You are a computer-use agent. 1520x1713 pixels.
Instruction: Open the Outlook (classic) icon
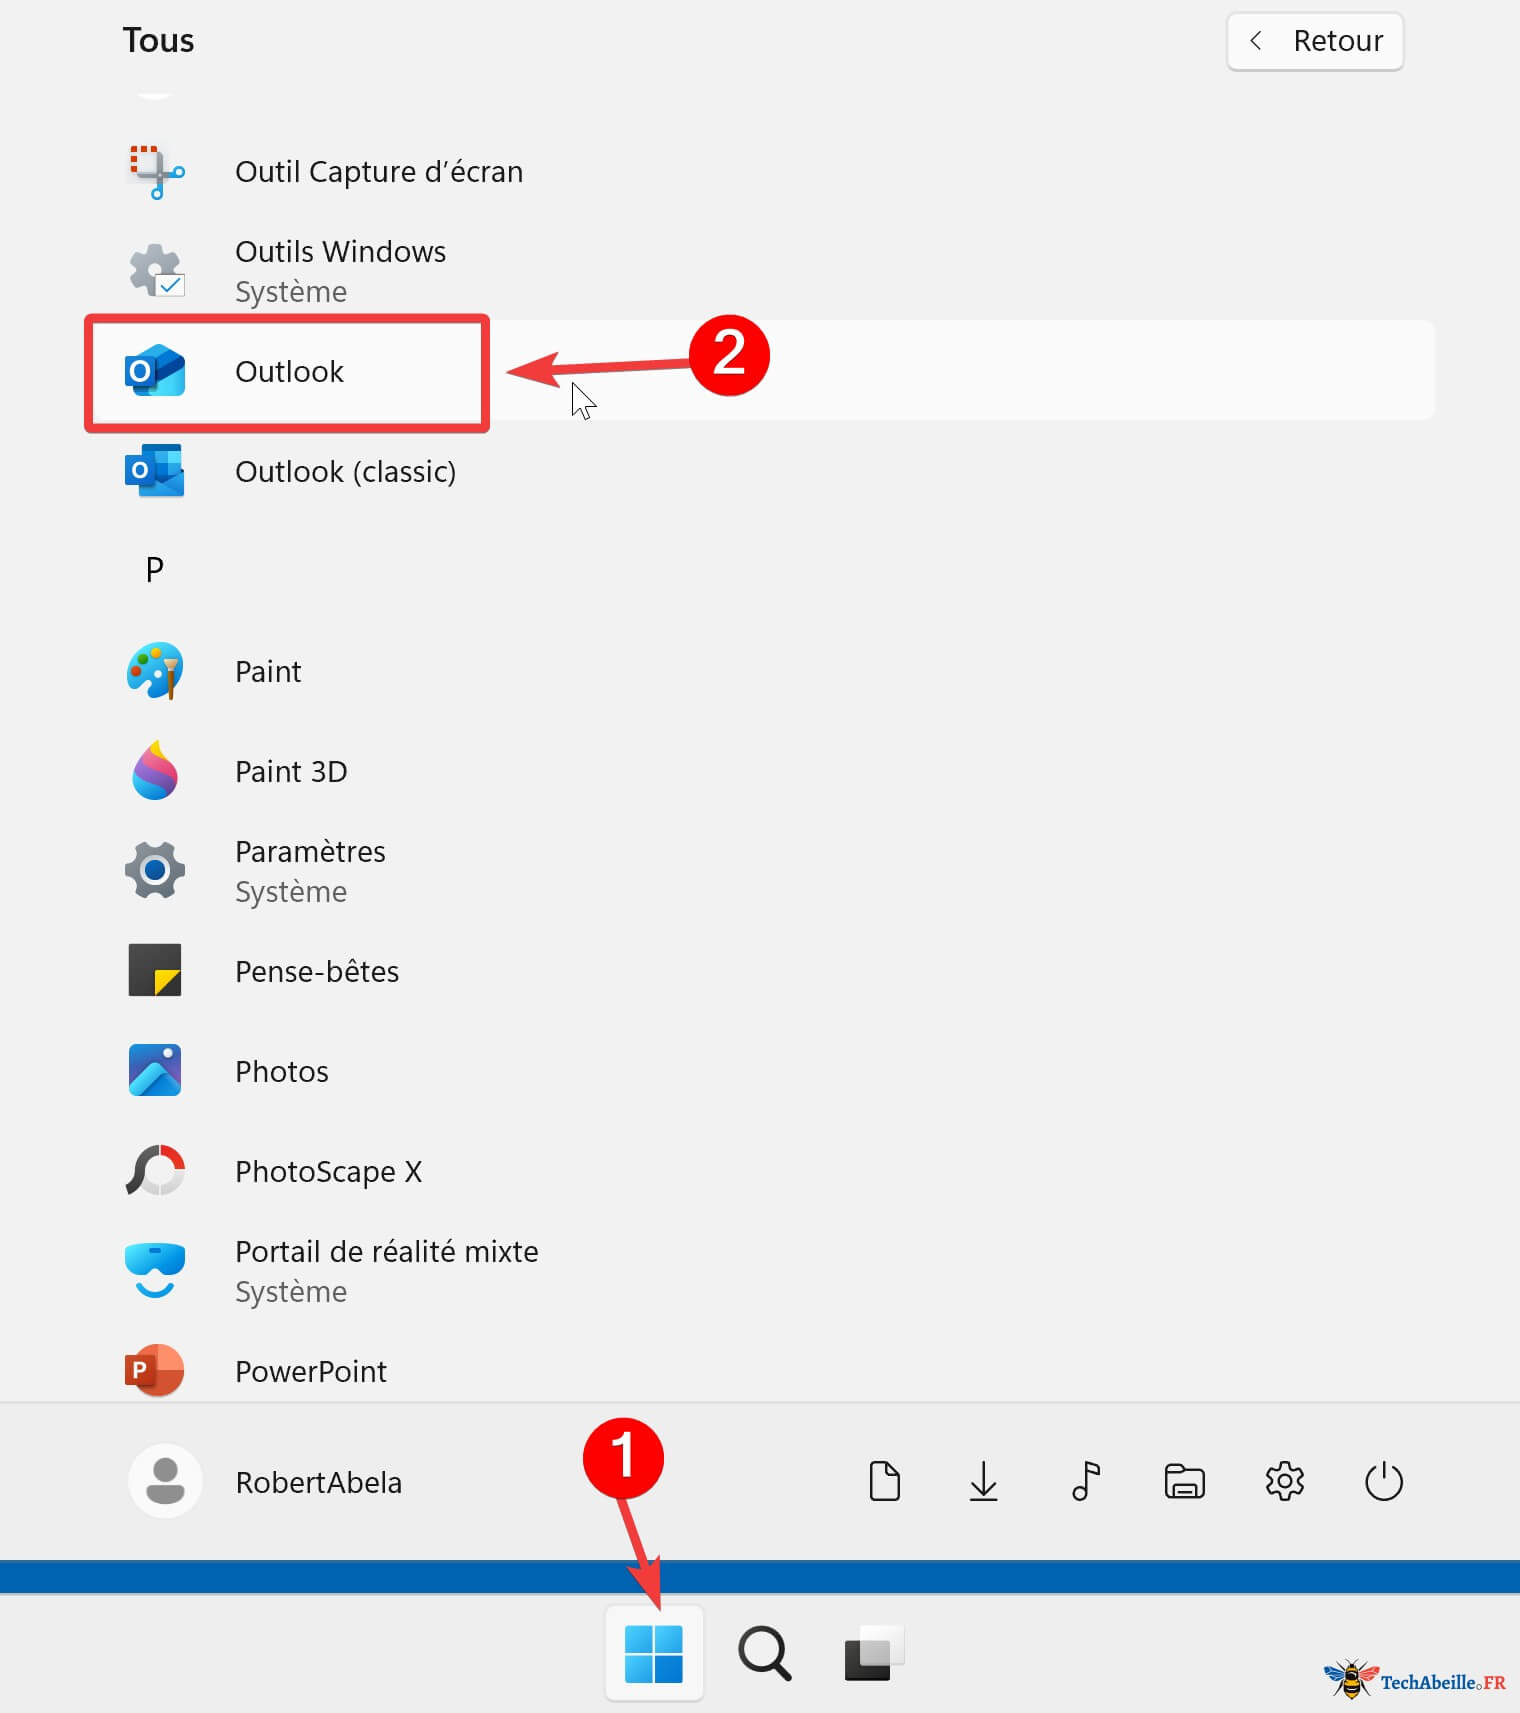click(155, 471)
